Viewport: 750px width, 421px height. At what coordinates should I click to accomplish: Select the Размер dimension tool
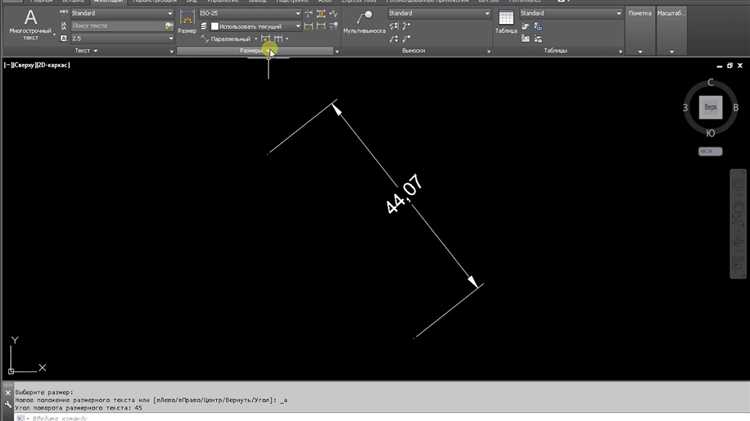click(x=187, y=22)
